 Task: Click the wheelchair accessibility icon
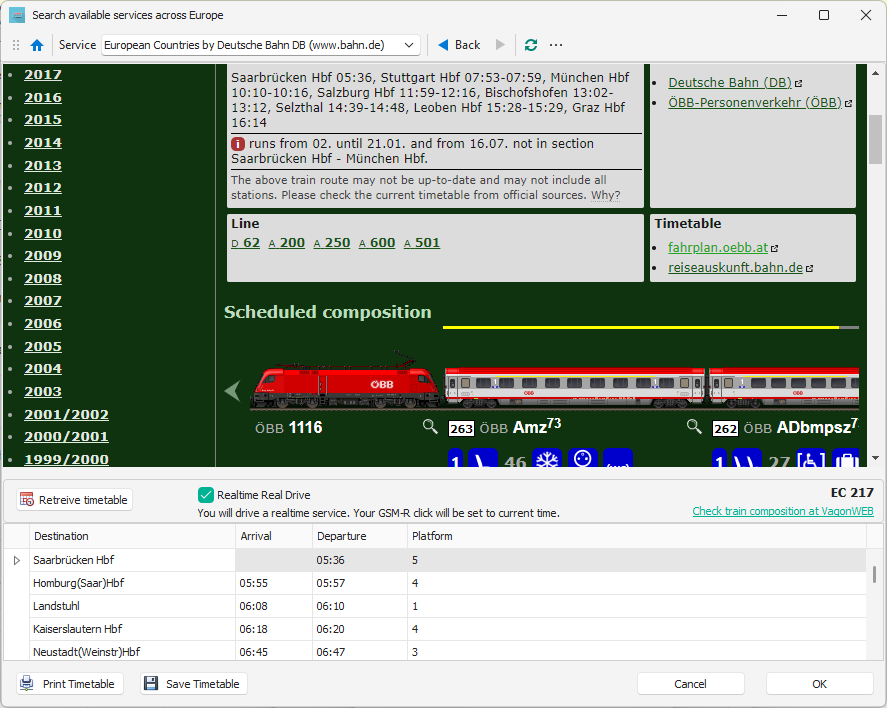(811, 458)
